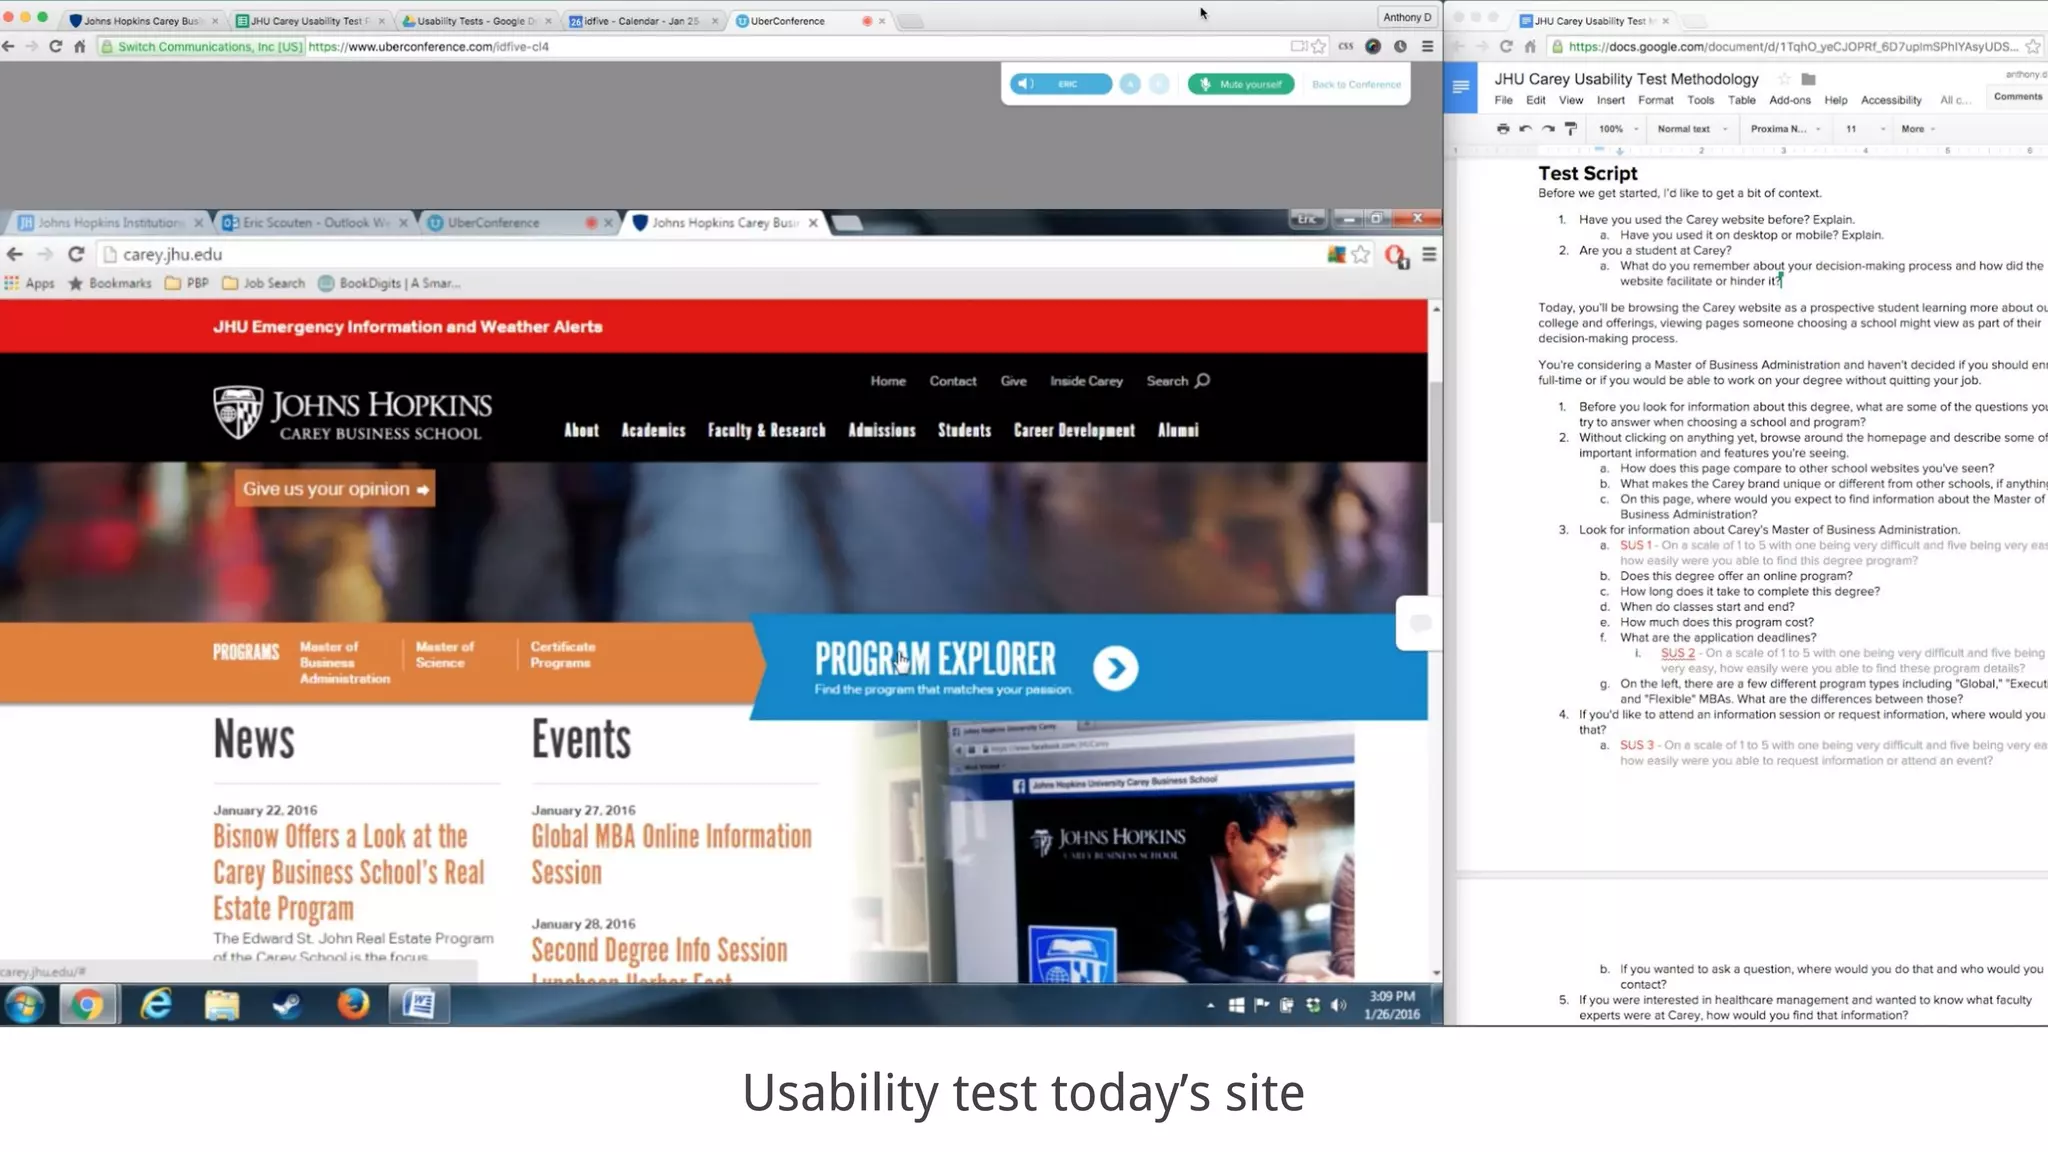This screenshot has height=1152, width=2048.
Task: Click the carey.jhu.edu address bar
Action: coord(710,254)
